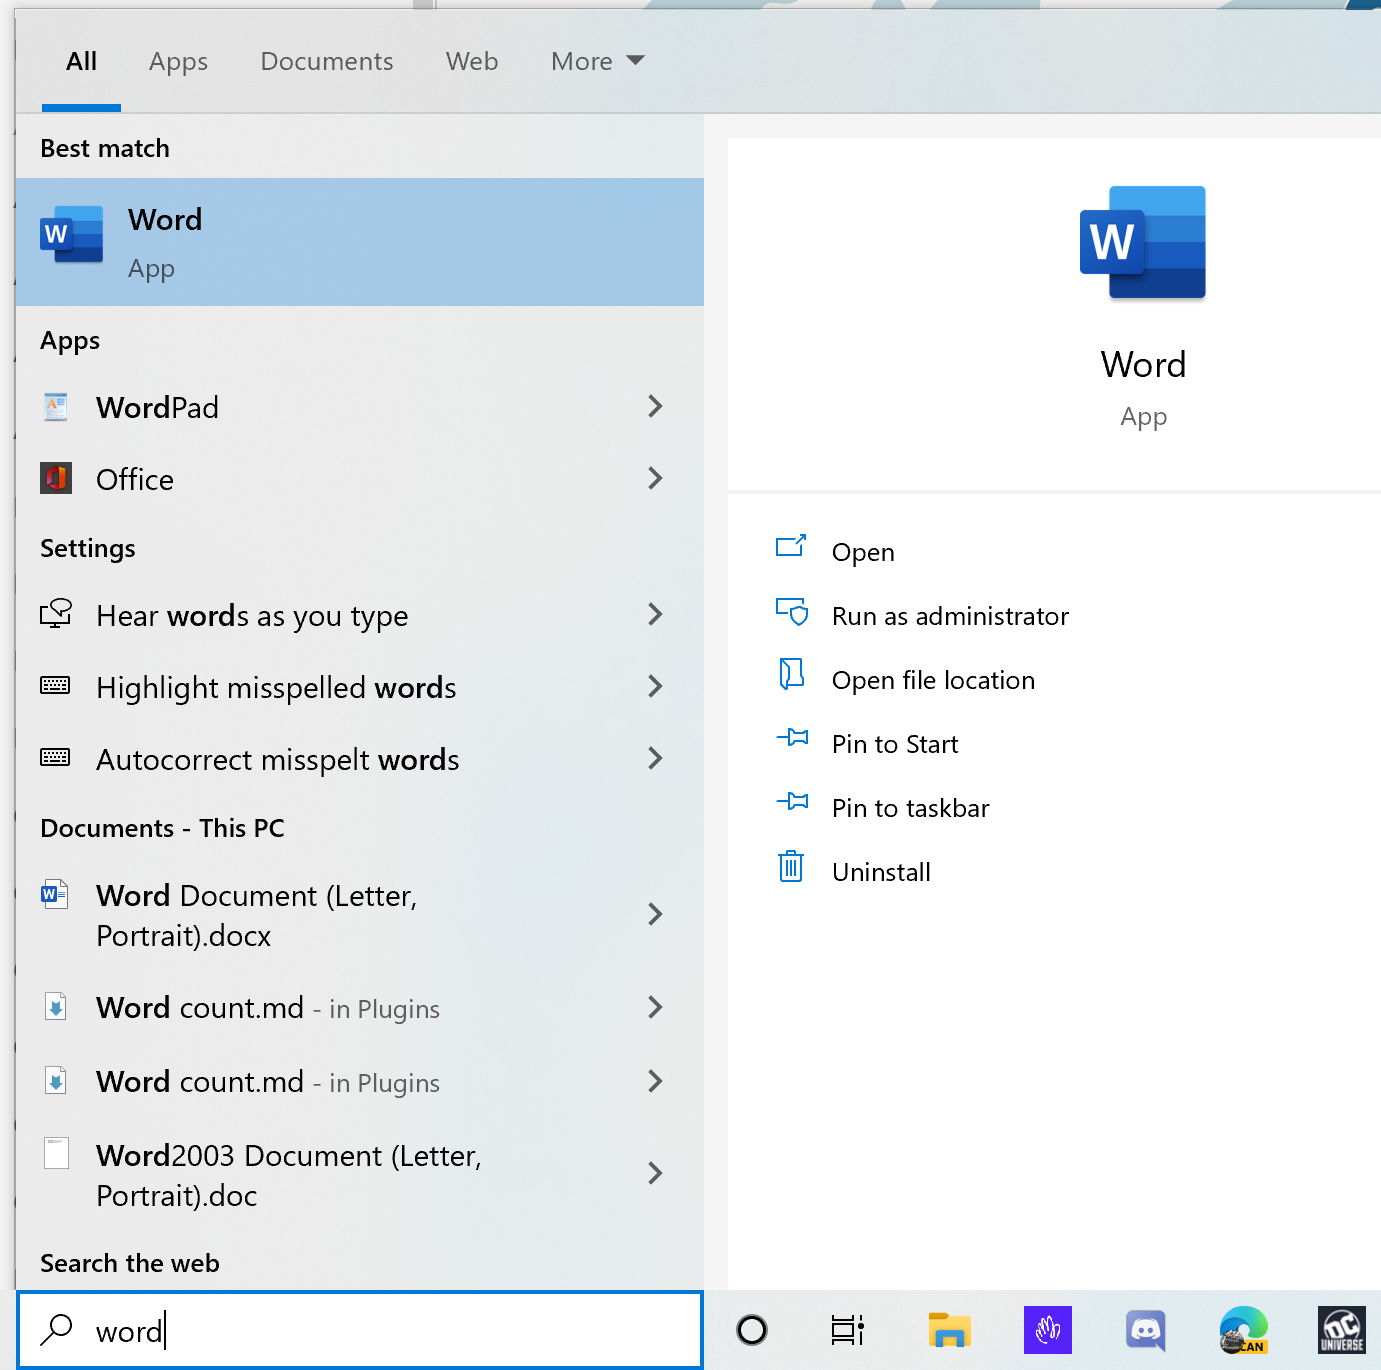
Task: Click the Pin to Start pin icon
Action: tap(792, 738)
